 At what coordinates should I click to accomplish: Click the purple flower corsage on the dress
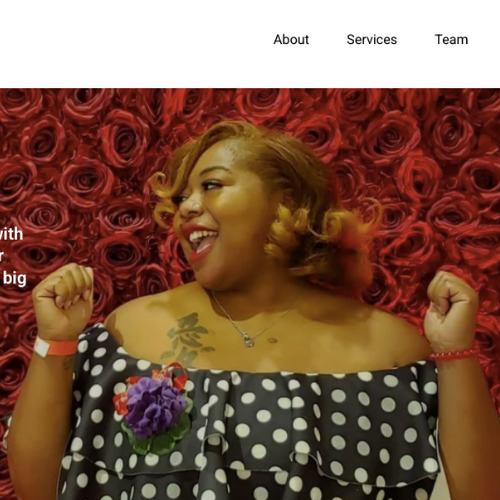[156, 405]
